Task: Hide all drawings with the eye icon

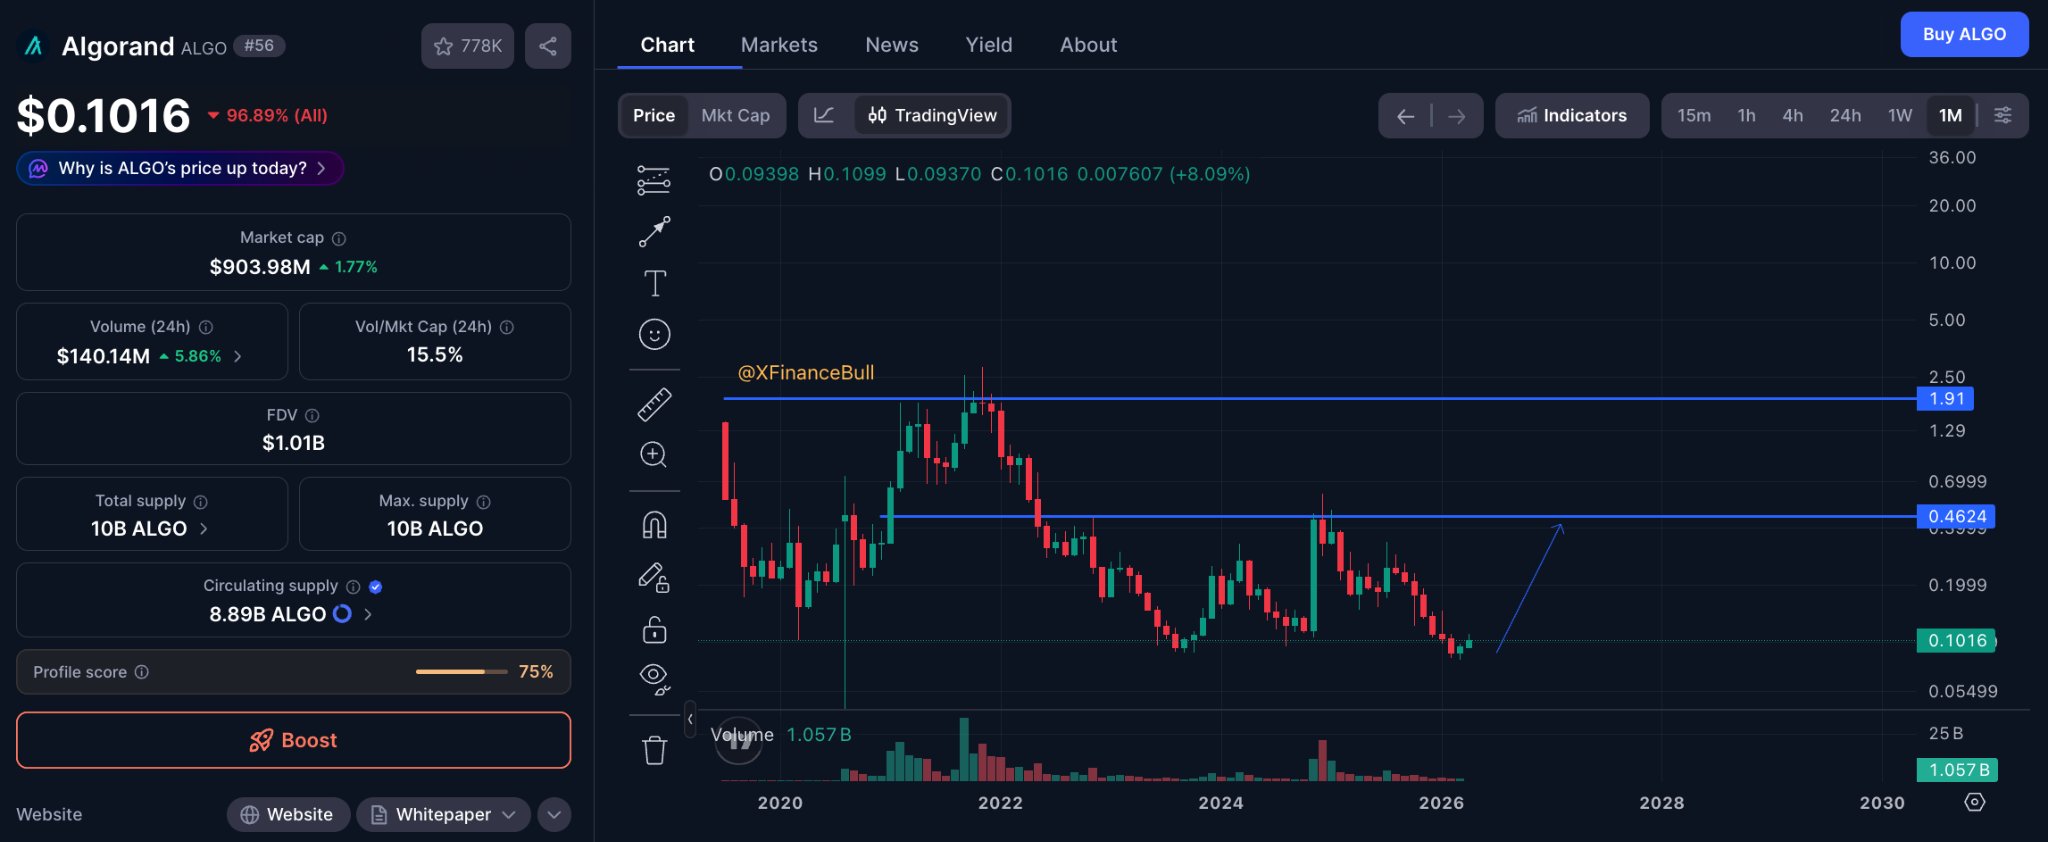Action: (x=654, y=680)
